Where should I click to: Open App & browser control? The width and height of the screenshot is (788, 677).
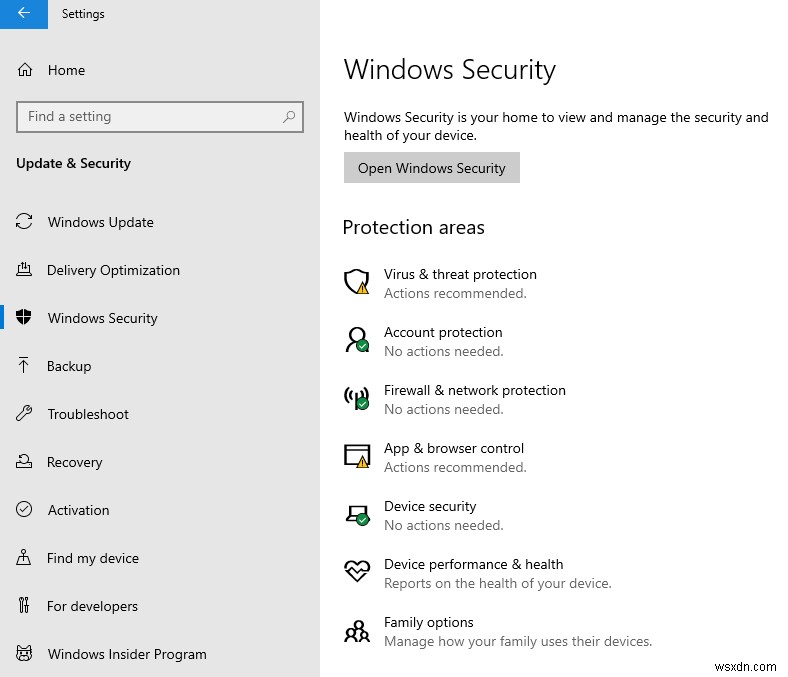point(453,449)
